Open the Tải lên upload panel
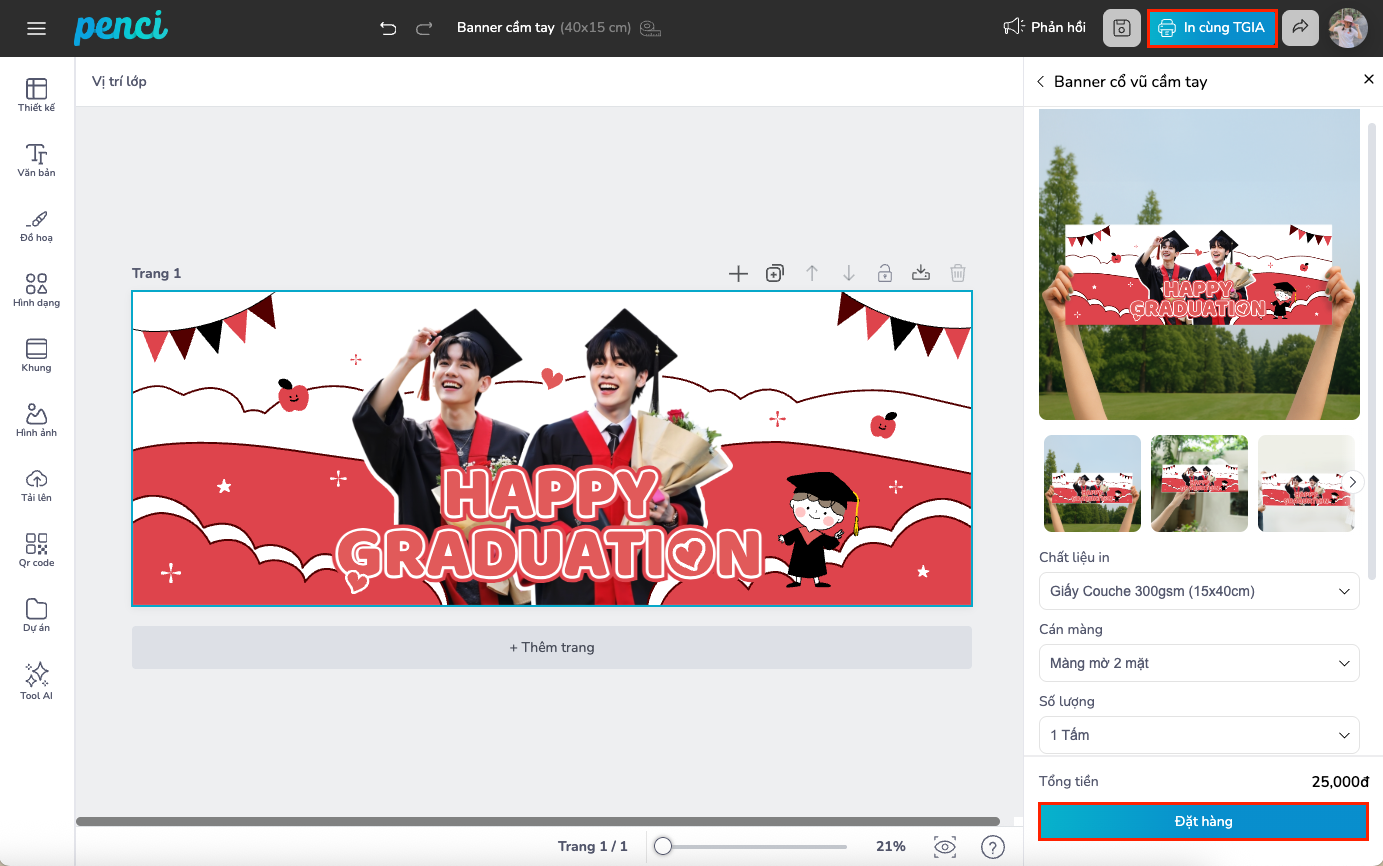This screenshot has width=1383, height=866. click(x=36, y=484)
